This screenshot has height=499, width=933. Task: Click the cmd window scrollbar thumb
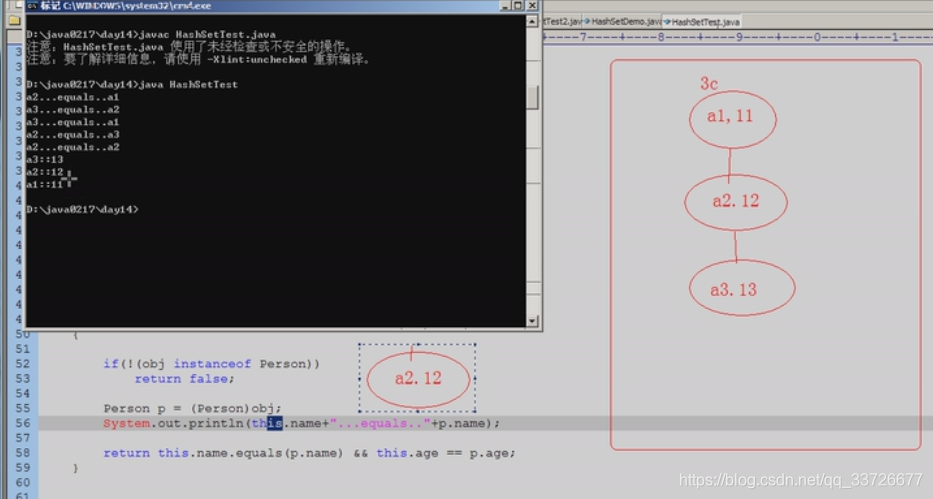[x=533, y=97]
